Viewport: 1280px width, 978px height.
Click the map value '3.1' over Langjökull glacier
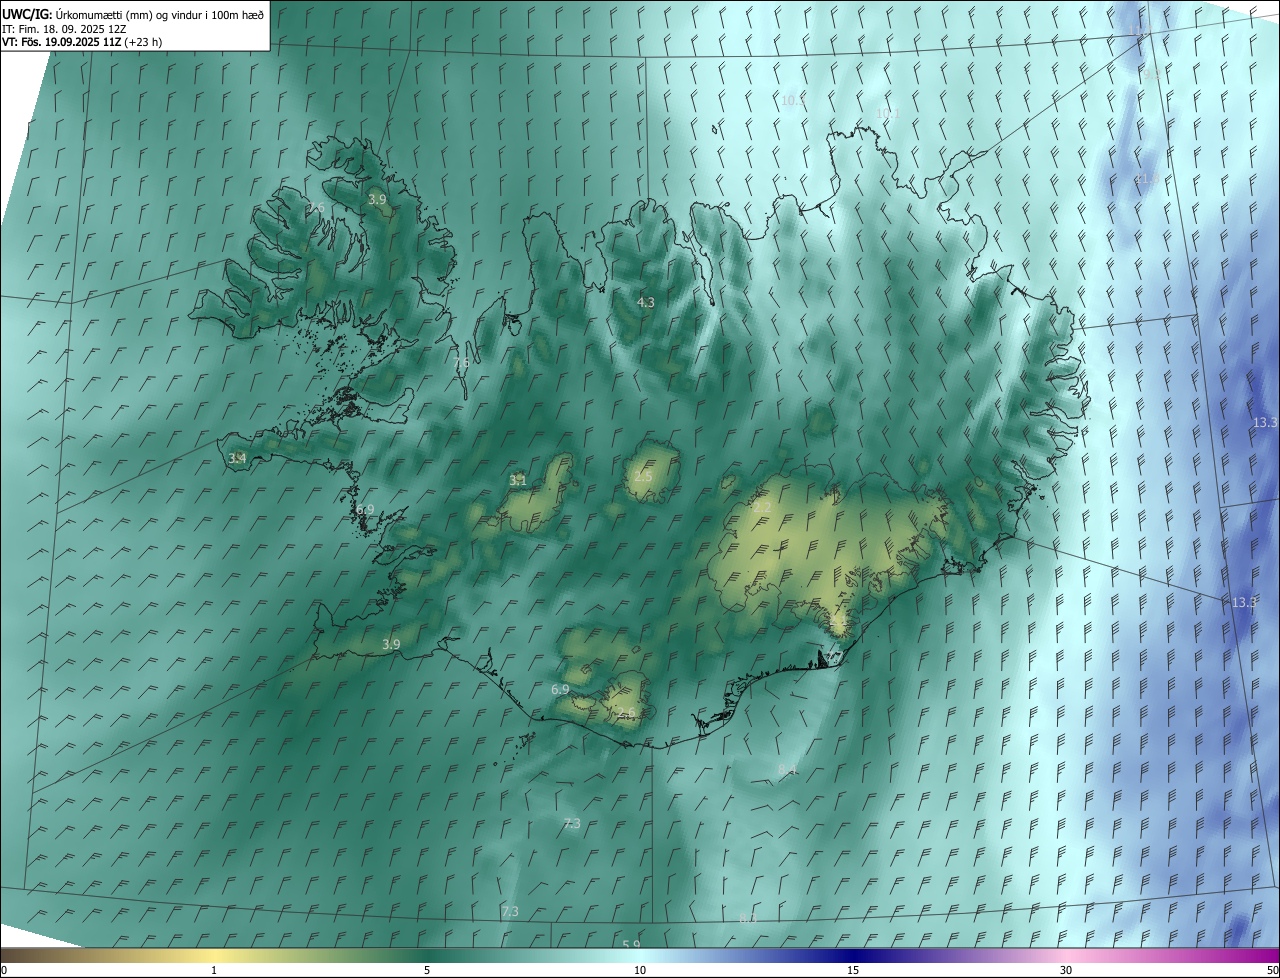[517, 481]
